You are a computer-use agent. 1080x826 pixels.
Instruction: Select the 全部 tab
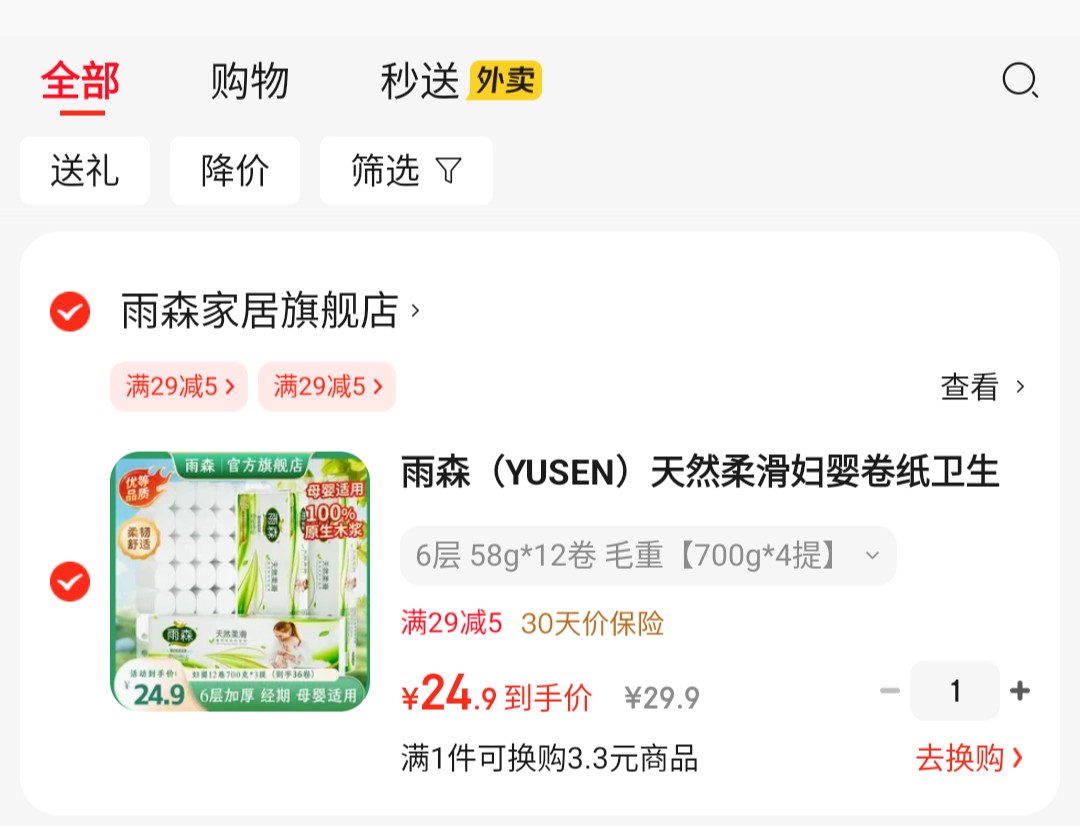[x=81, y=81]
